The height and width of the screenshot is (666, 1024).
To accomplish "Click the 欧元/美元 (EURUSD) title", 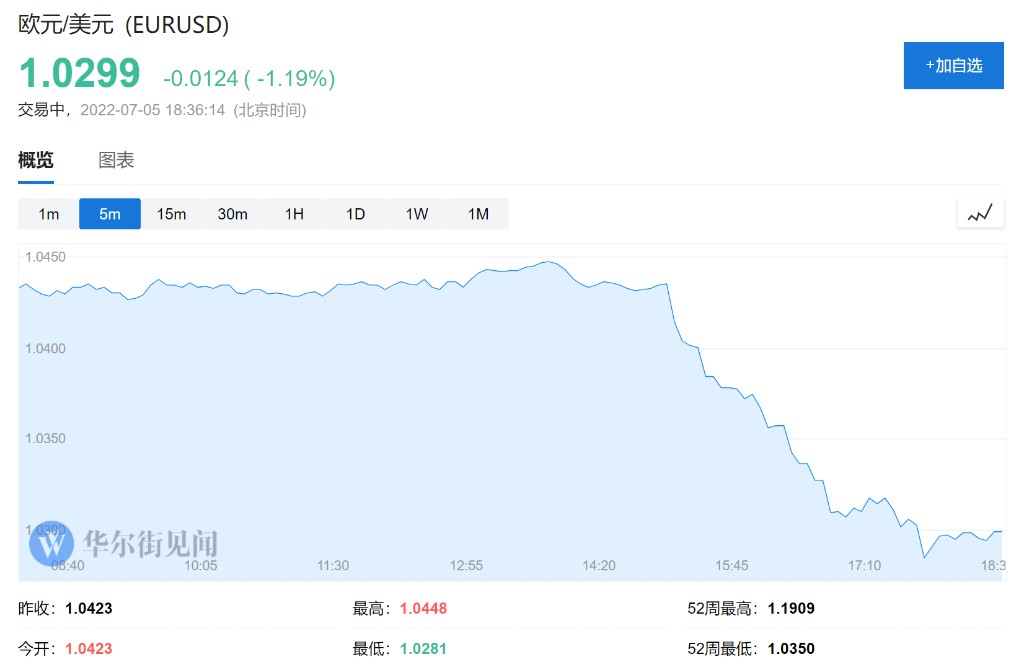I will click(124, 25).
